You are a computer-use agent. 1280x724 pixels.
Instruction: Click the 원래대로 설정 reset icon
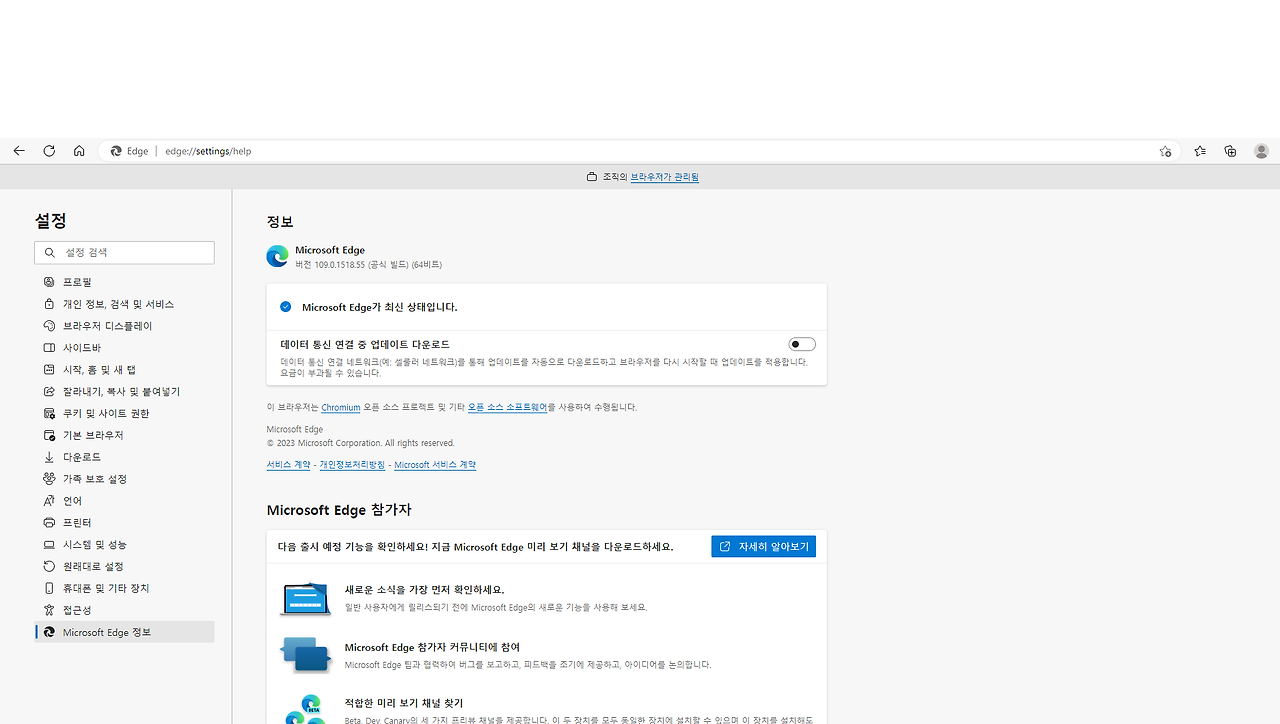(x=49, y=567)
